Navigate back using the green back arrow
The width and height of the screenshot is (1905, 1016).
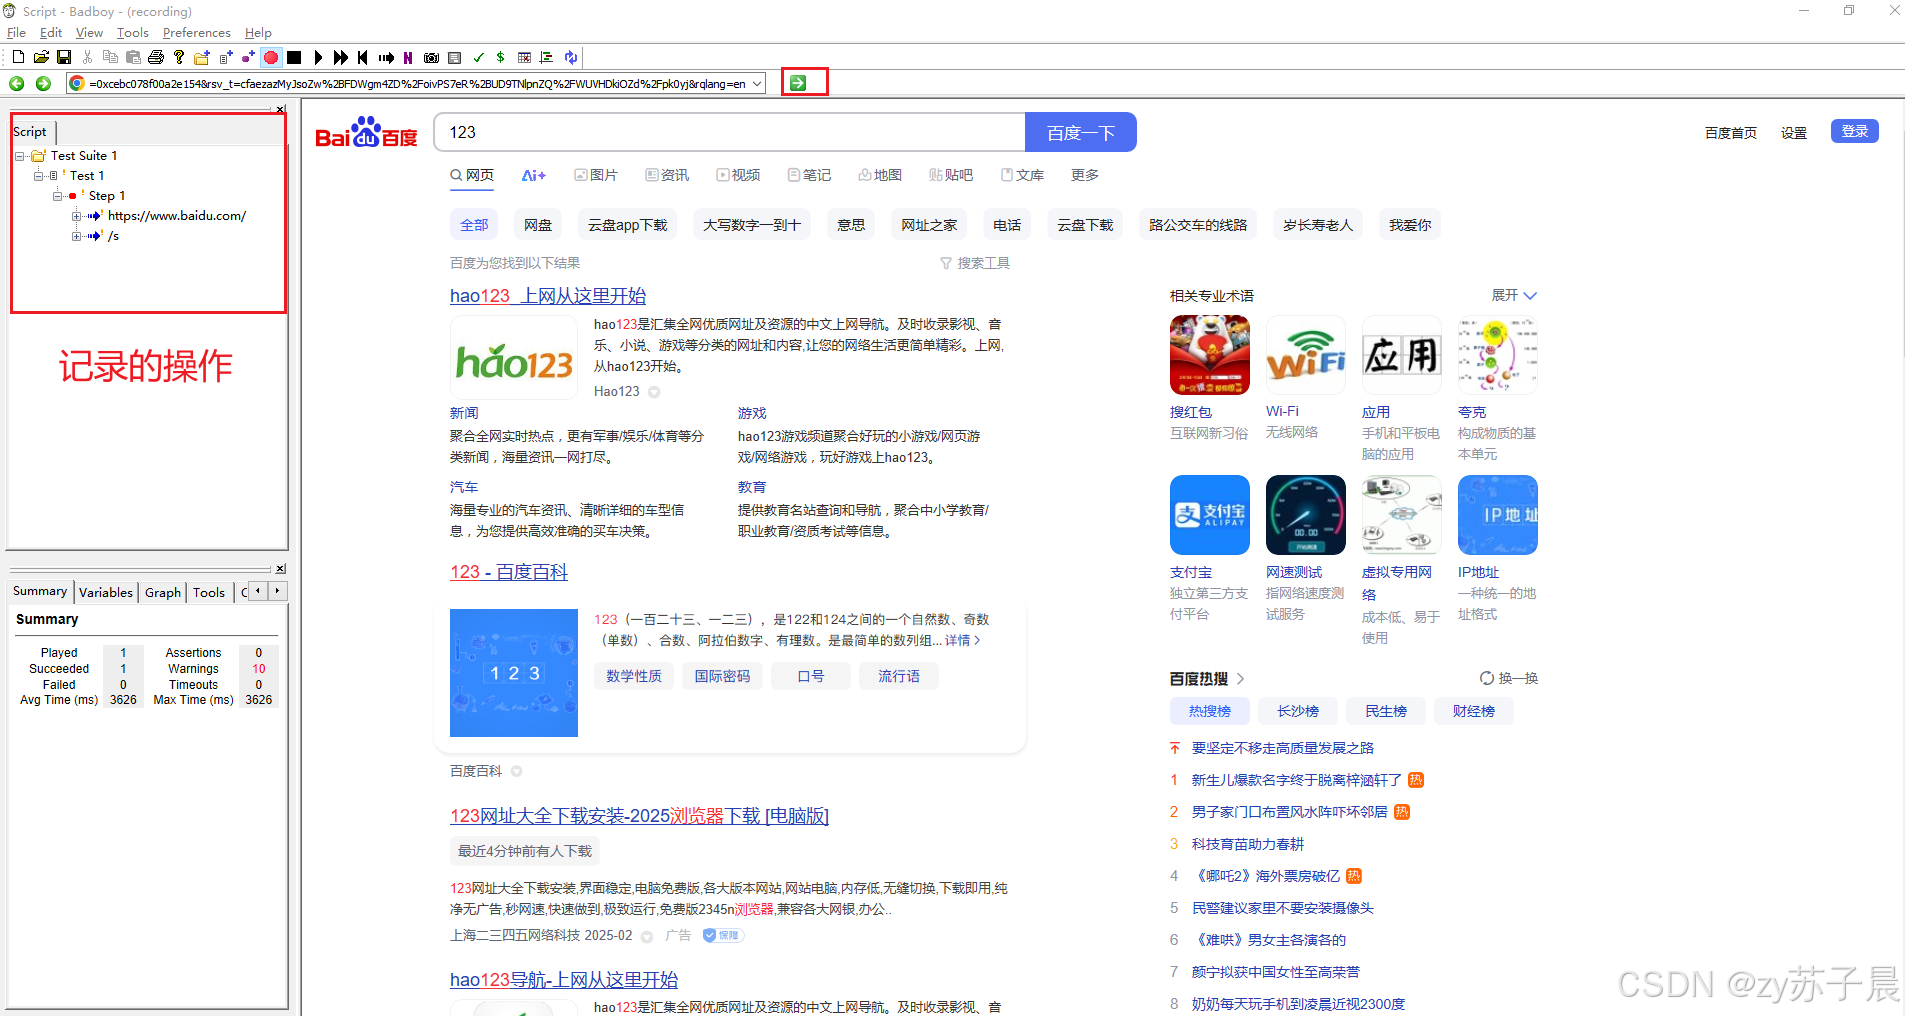click(16, 83)
